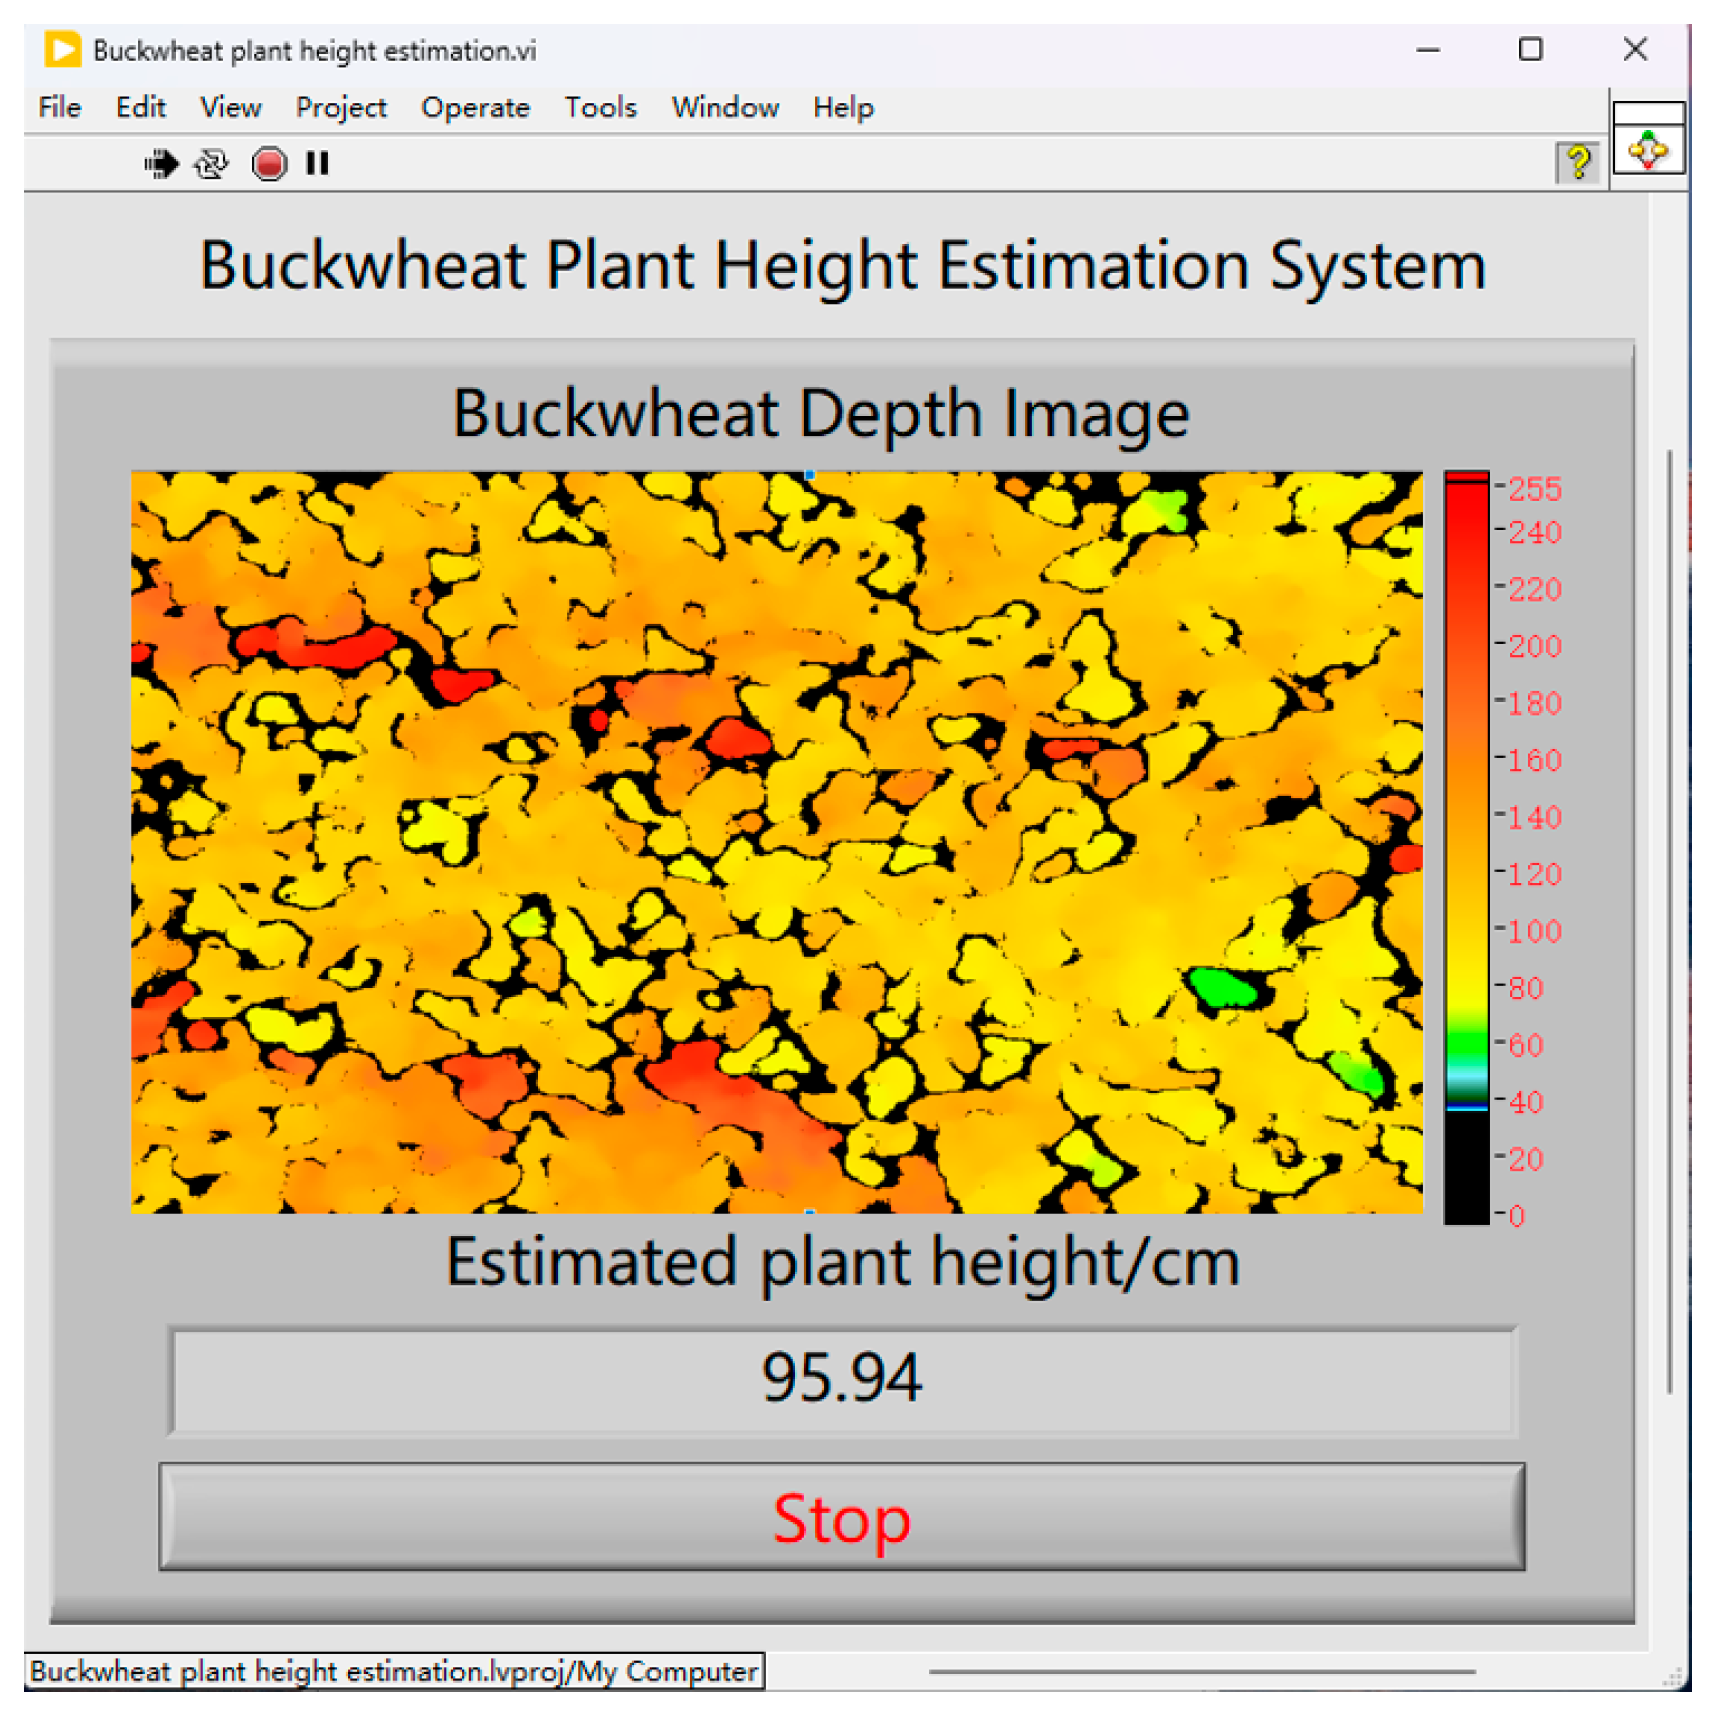Click the depth color ramp legend

click(x=1466, y=846)
